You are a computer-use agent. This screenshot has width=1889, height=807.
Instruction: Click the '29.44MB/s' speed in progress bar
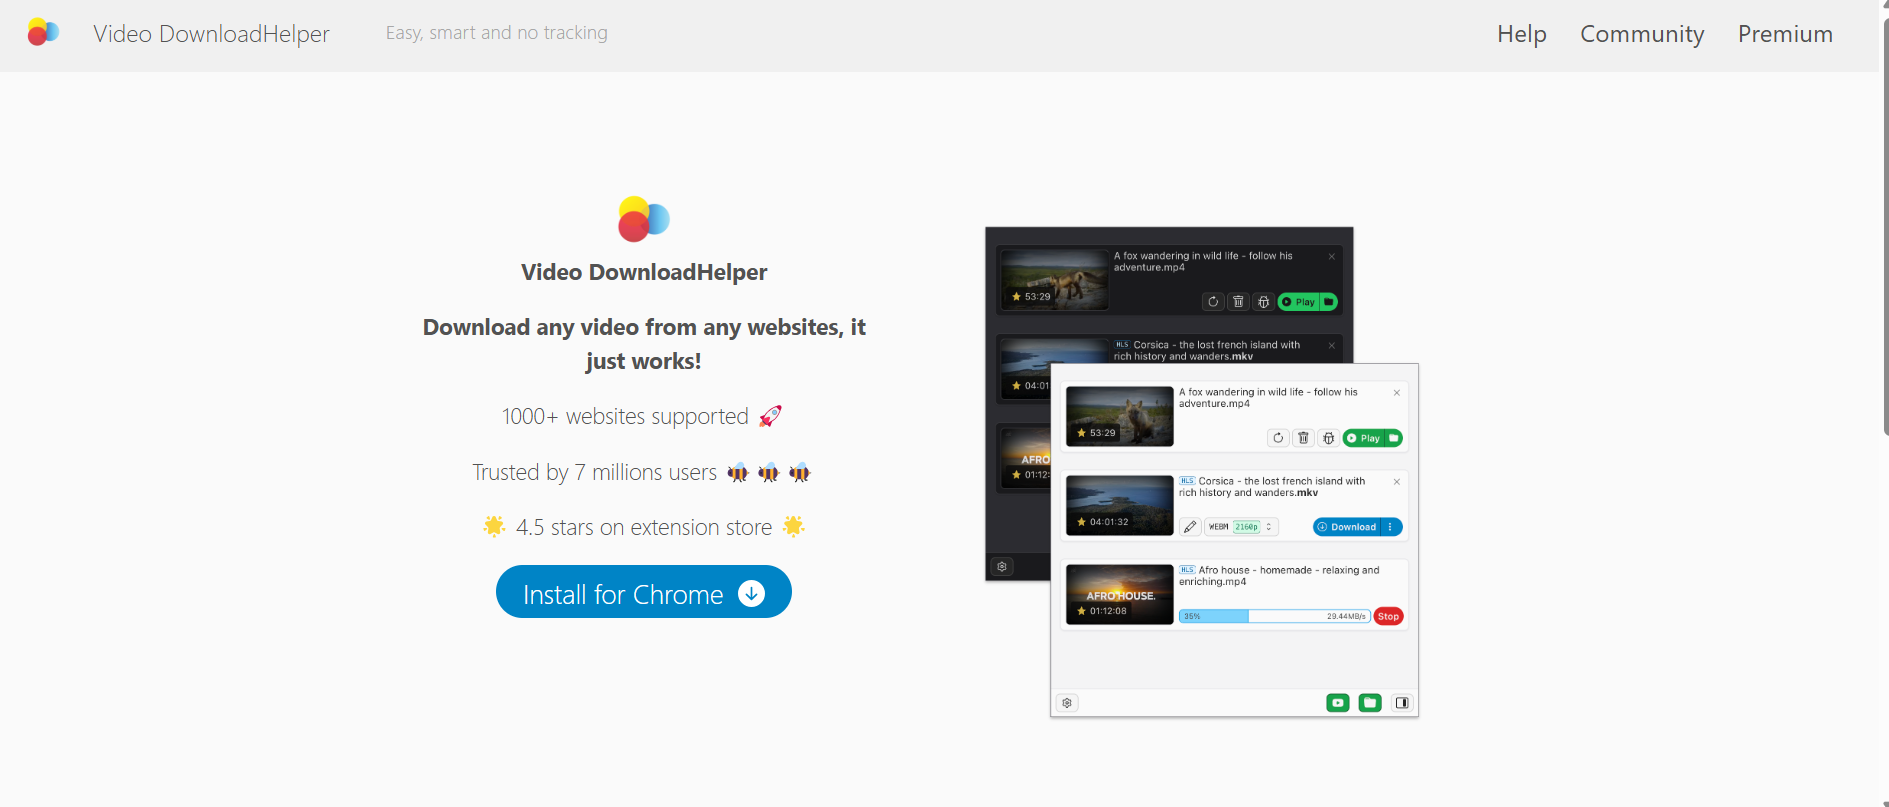pyautogui.click(x=1346, y=616)
